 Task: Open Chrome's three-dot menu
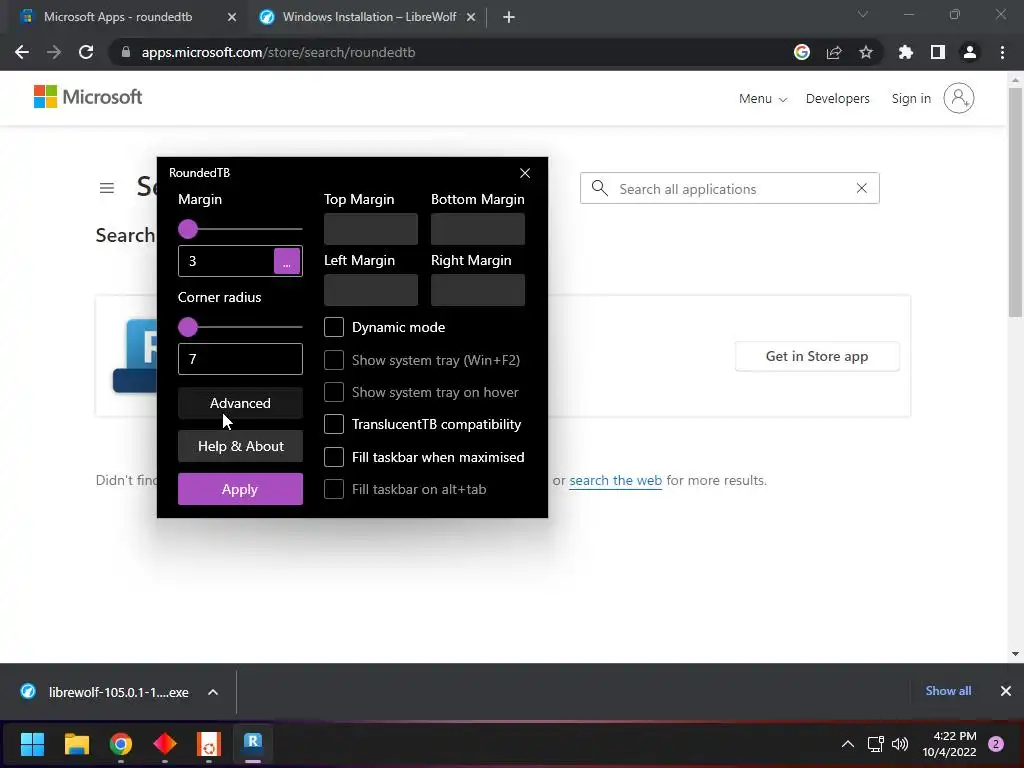1002,52
